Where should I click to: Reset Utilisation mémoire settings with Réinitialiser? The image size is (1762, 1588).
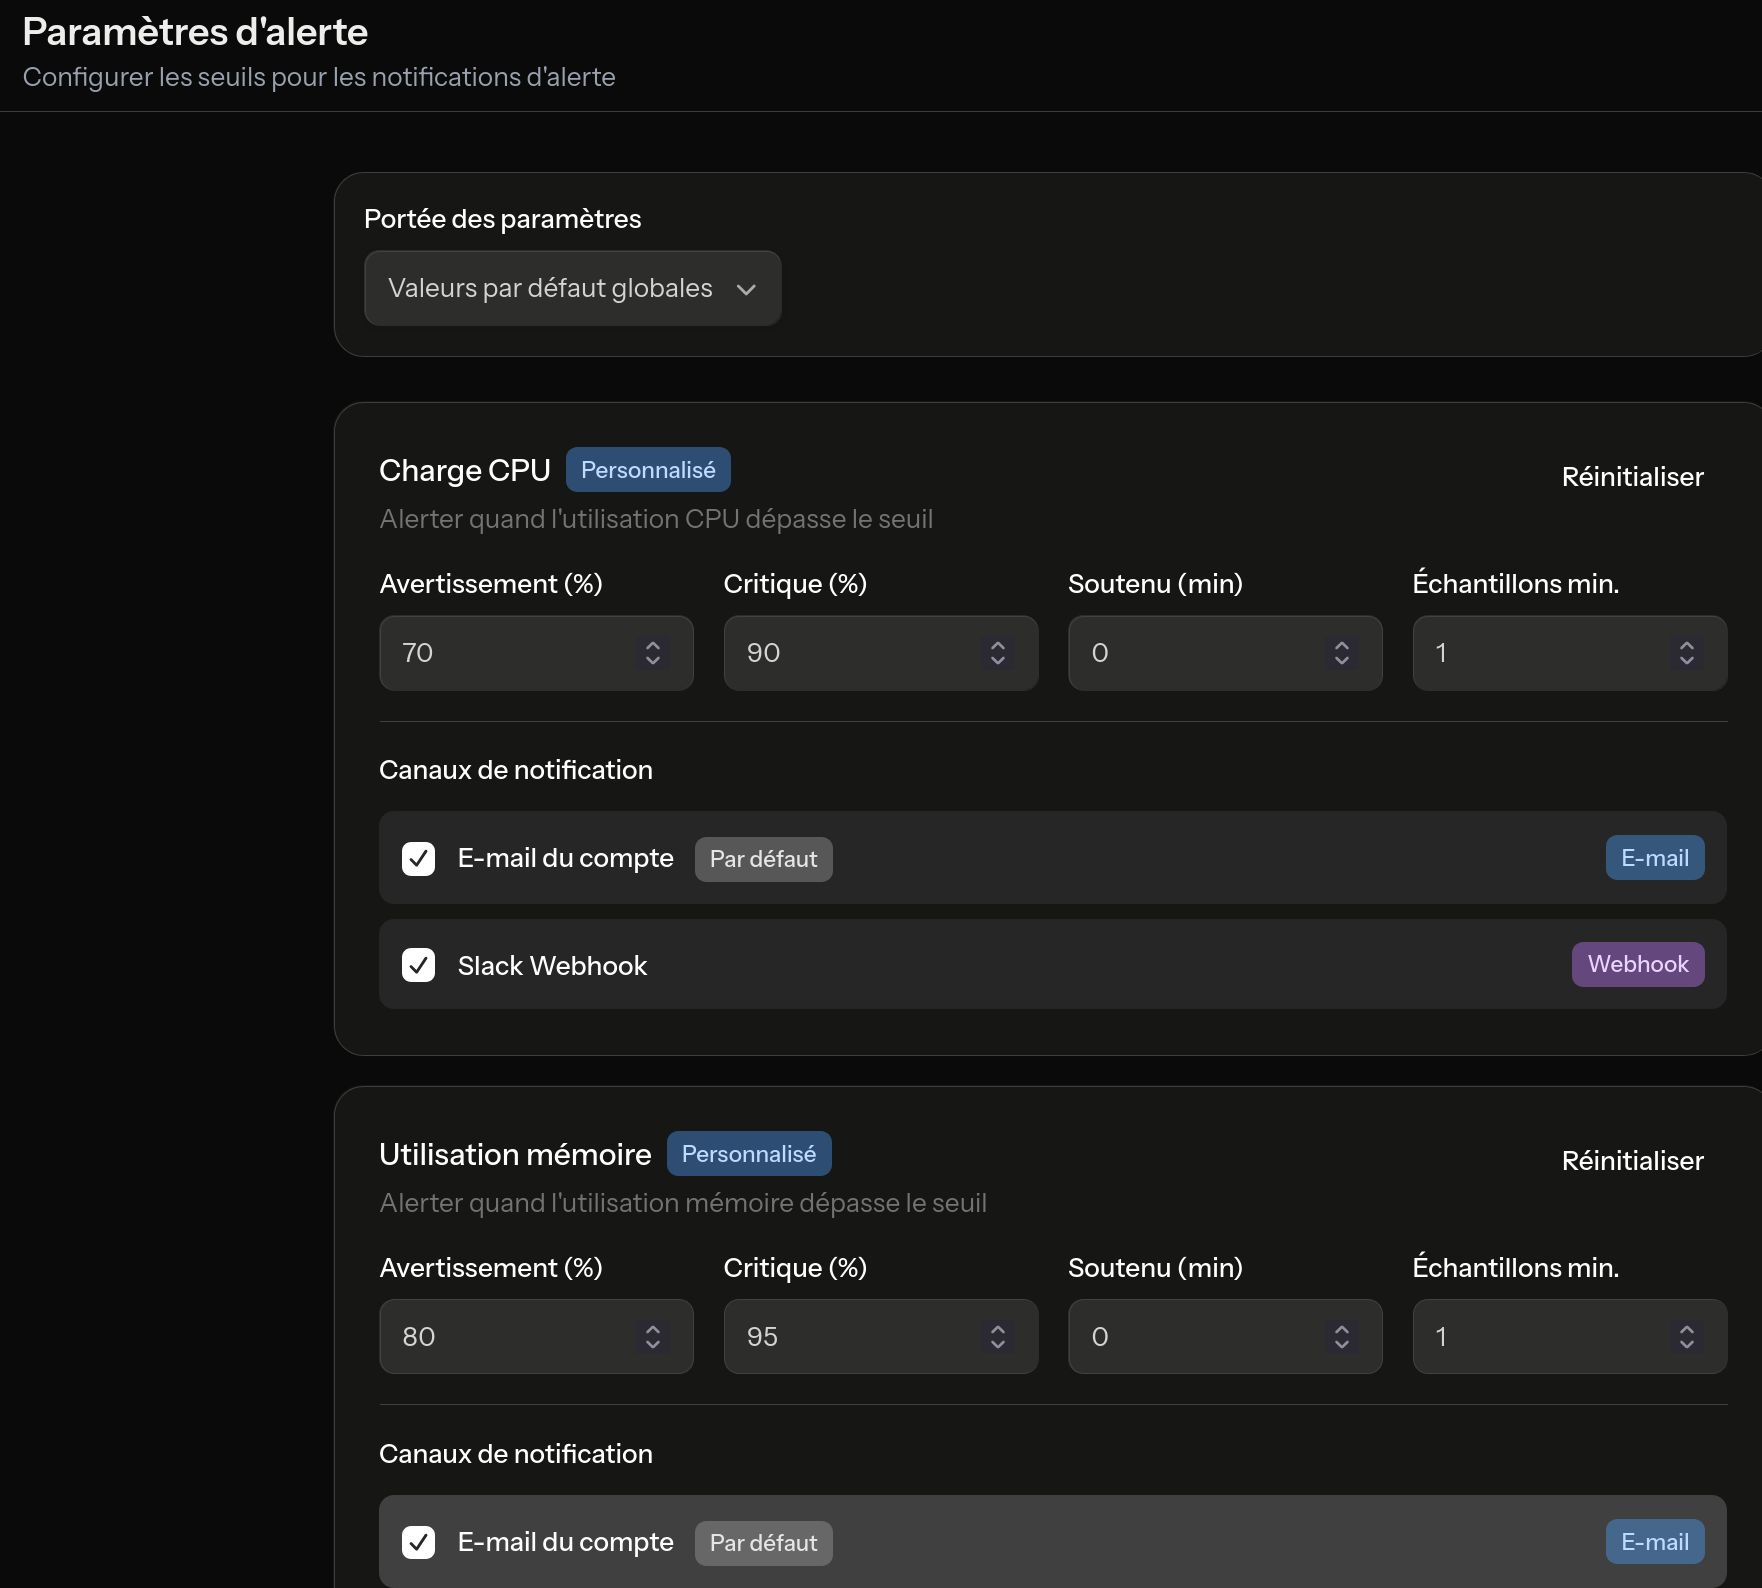[x=1632, y=1161]
